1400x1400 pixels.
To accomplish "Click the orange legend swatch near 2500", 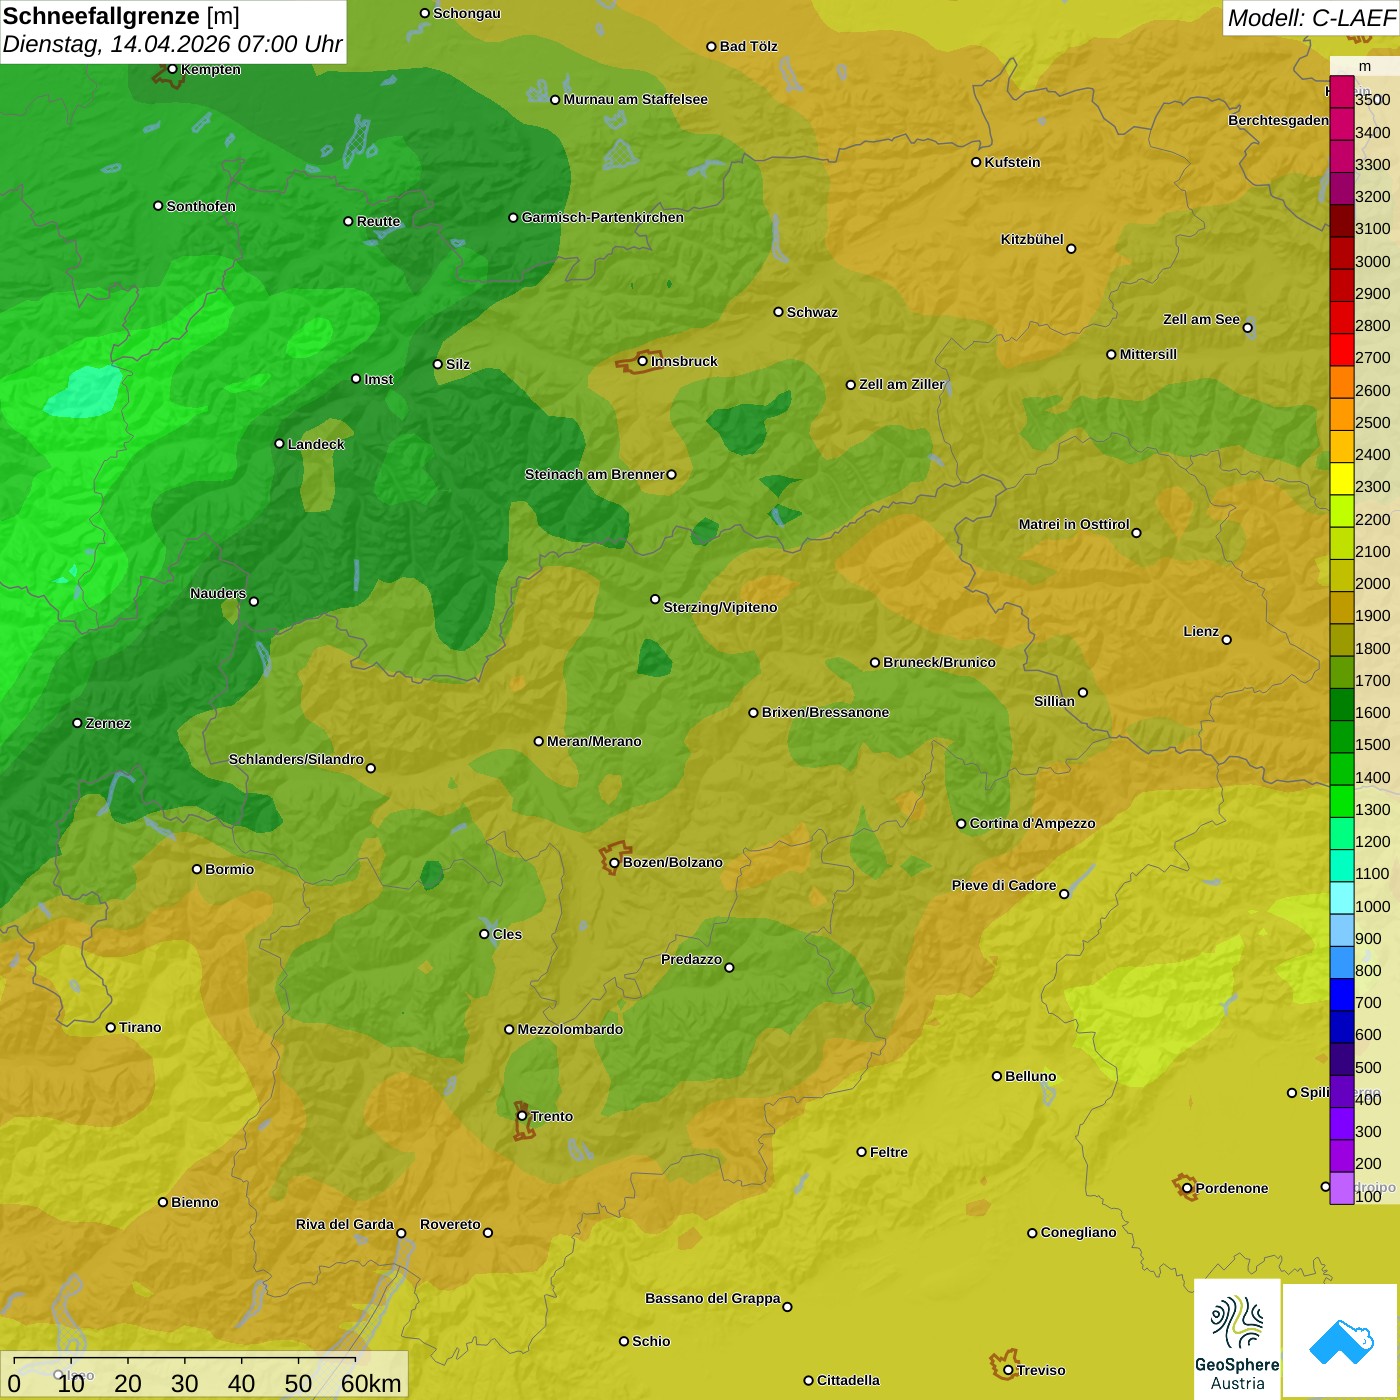I will [x=1342, y=414].
